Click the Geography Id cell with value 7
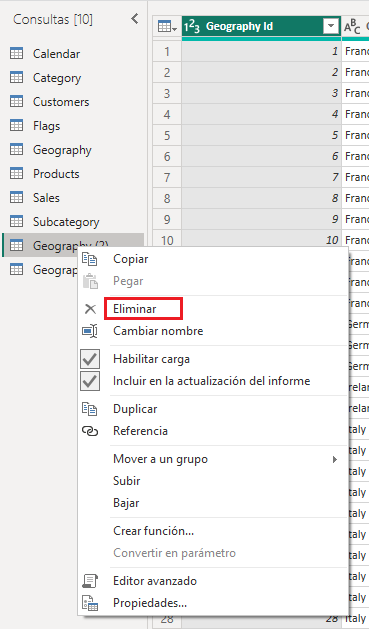 (x=262, y=177)
